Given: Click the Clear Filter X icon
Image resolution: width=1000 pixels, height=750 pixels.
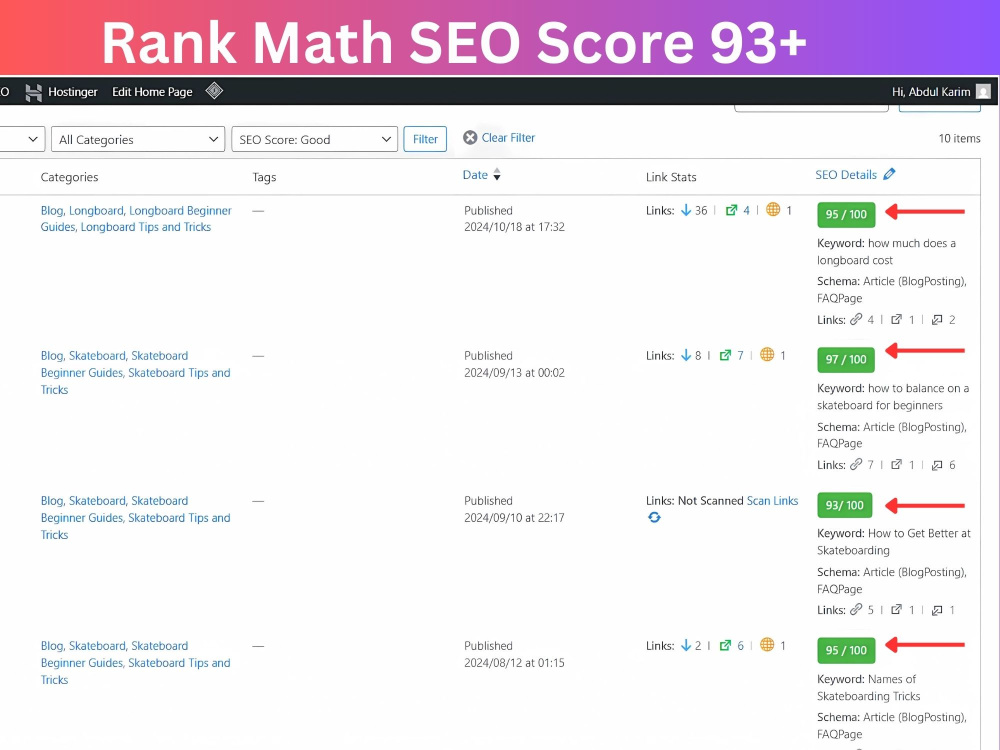Looking at the screenshot, I should click(x=470, y=138).
